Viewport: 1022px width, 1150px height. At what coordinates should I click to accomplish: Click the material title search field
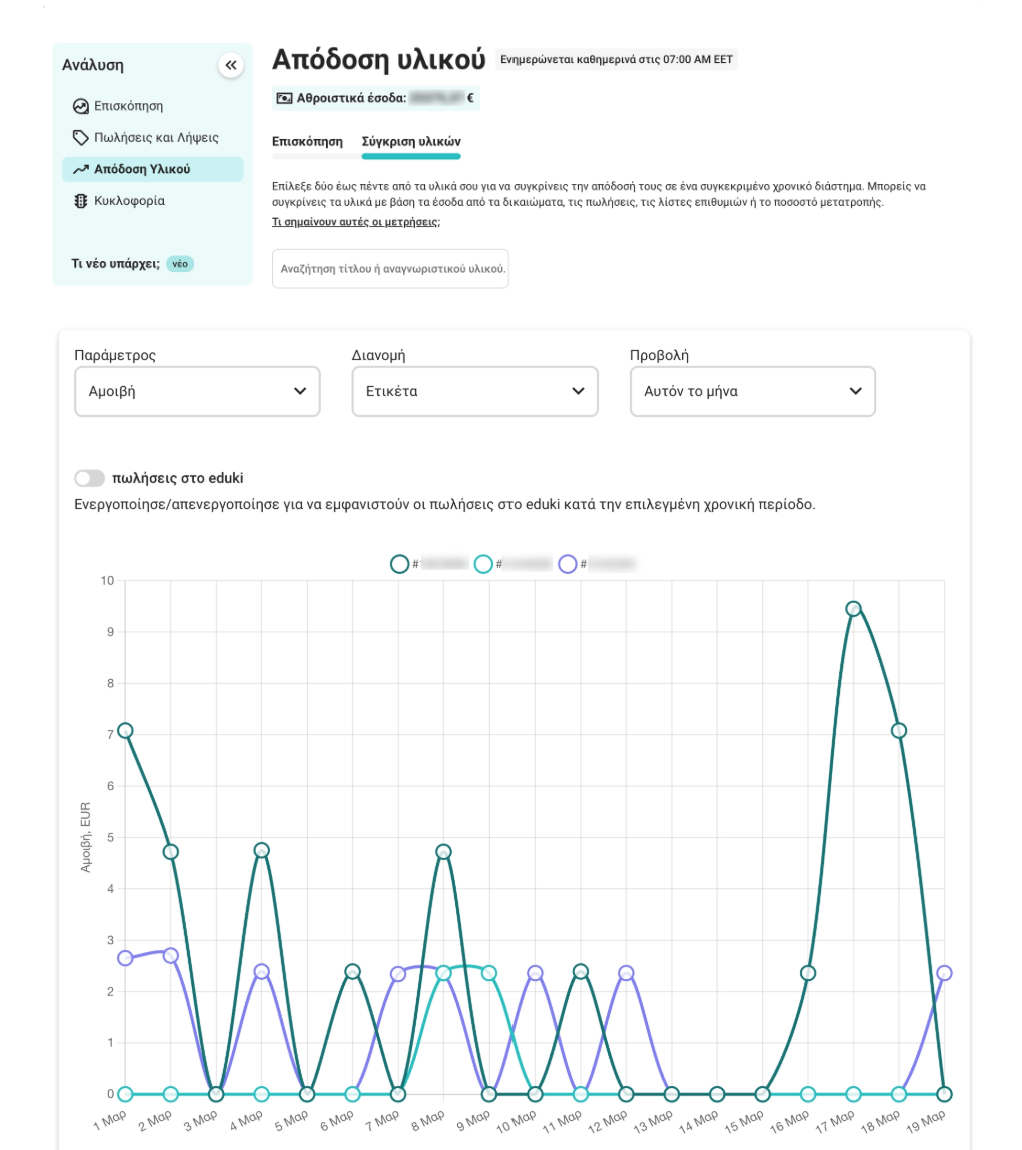click(x=390, y=269)
